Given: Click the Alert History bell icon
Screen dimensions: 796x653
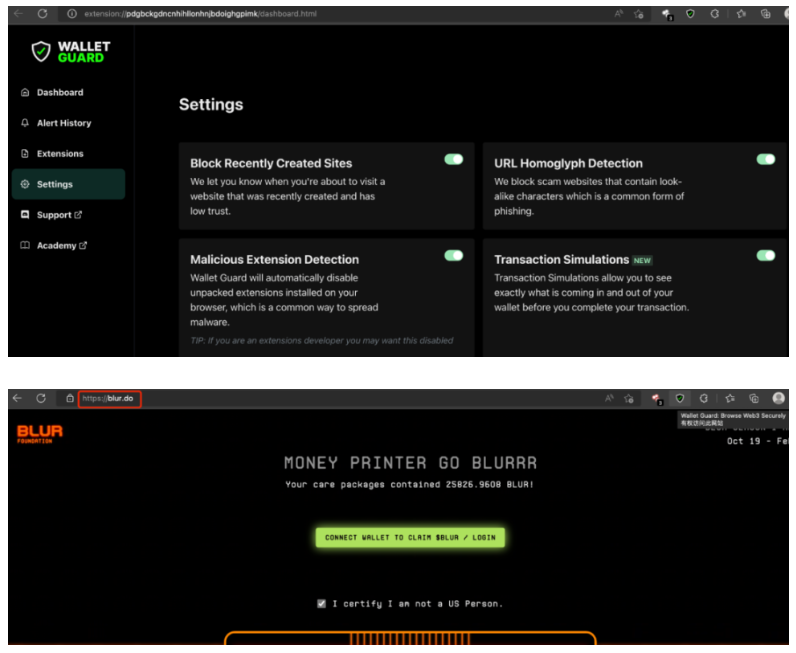Looking at the screenshot, I should pyautogui.click(x=24, y=123).
